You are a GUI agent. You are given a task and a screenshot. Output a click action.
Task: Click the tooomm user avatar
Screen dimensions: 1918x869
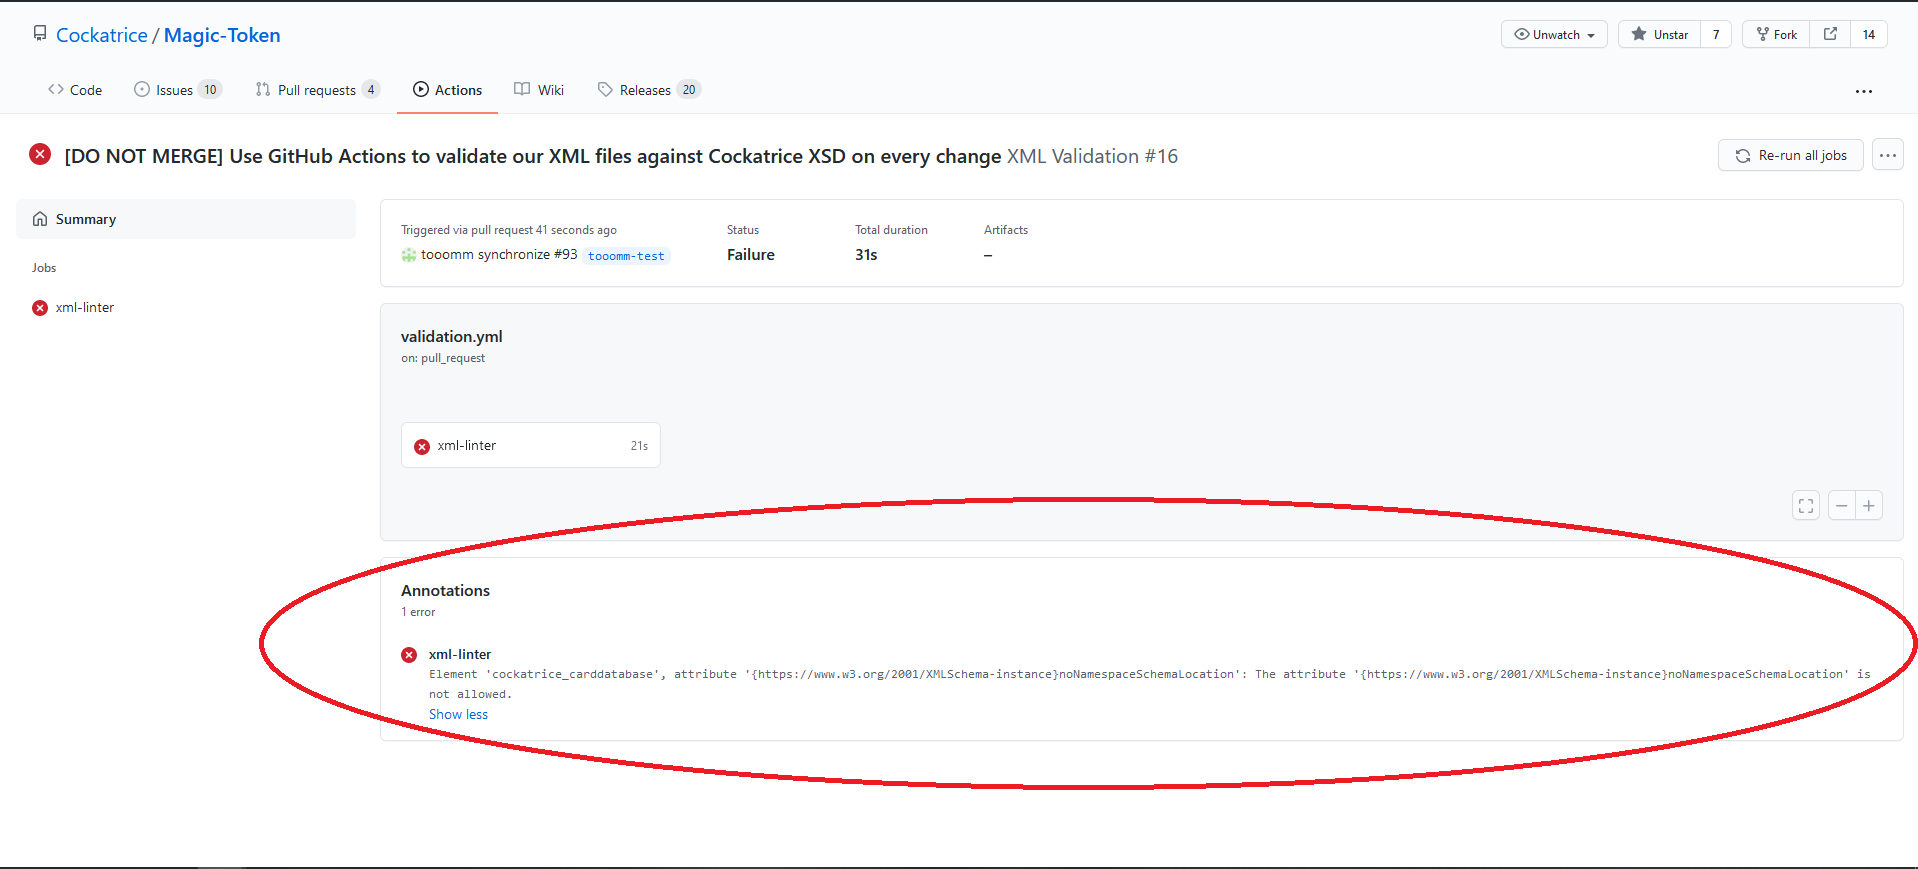pos(409,255)
